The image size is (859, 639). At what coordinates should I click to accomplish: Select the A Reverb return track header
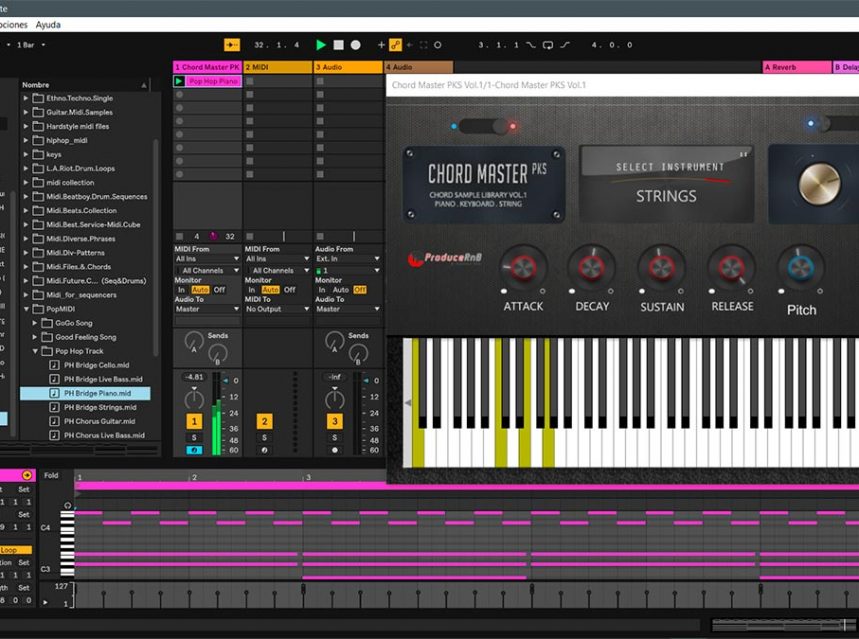[797, 67]
